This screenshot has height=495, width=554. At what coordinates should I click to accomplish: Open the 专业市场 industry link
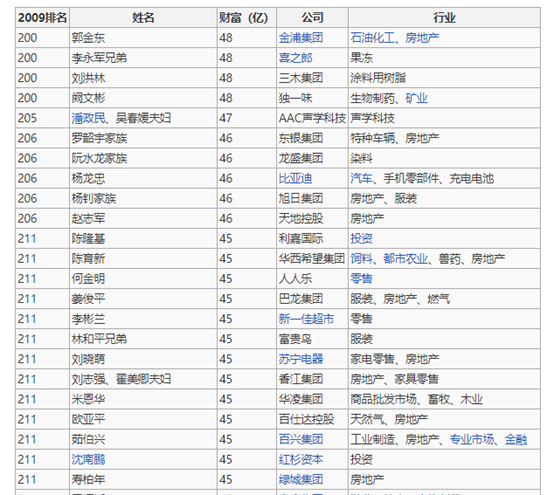point(472,440)
